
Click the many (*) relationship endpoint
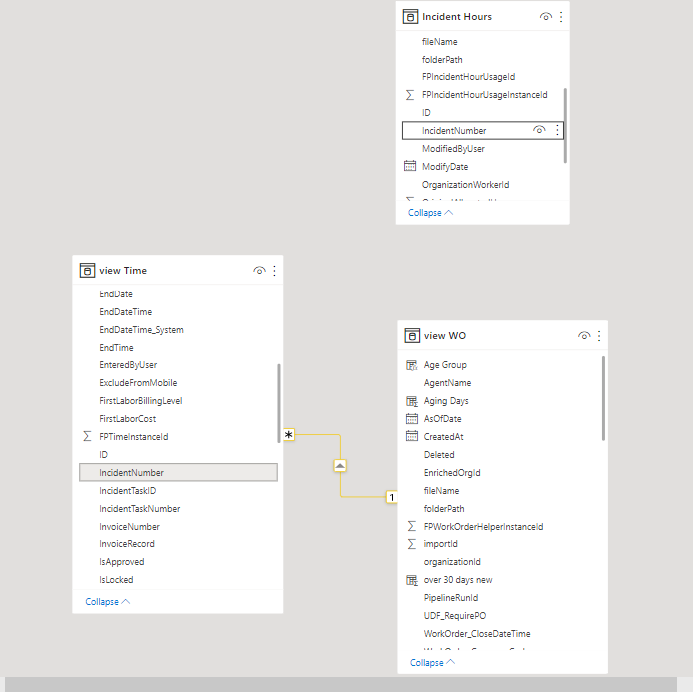pyautogui.click(x=289, y=434)
